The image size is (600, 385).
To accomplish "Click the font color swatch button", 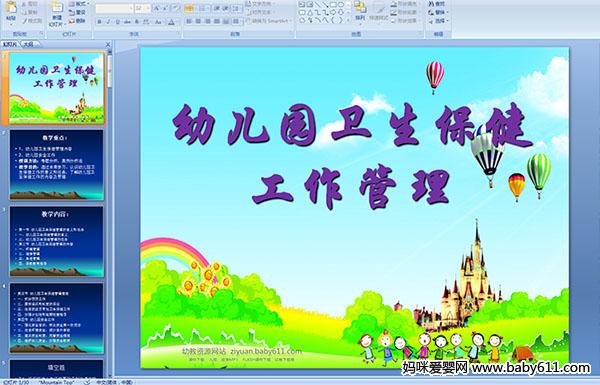I will coord(171,22).
